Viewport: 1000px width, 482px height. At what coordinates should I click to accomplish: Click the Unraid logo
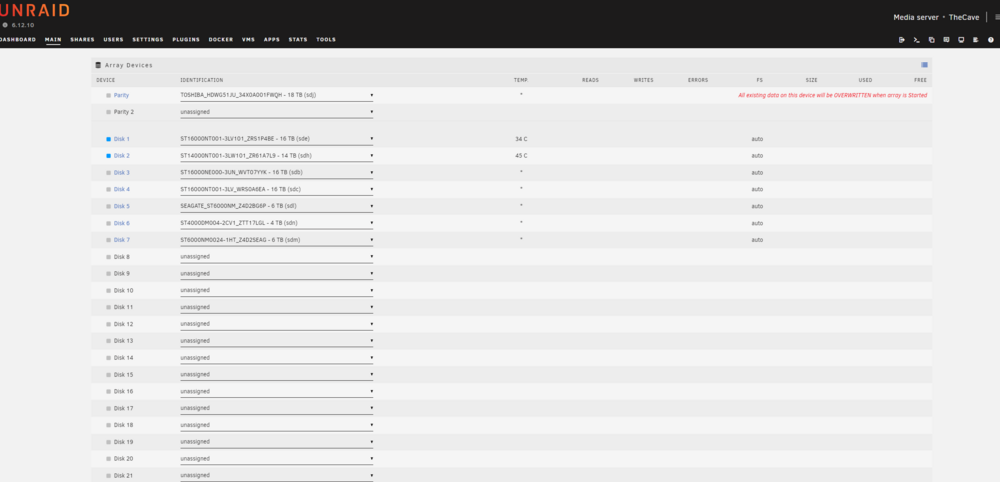(34, 10)
